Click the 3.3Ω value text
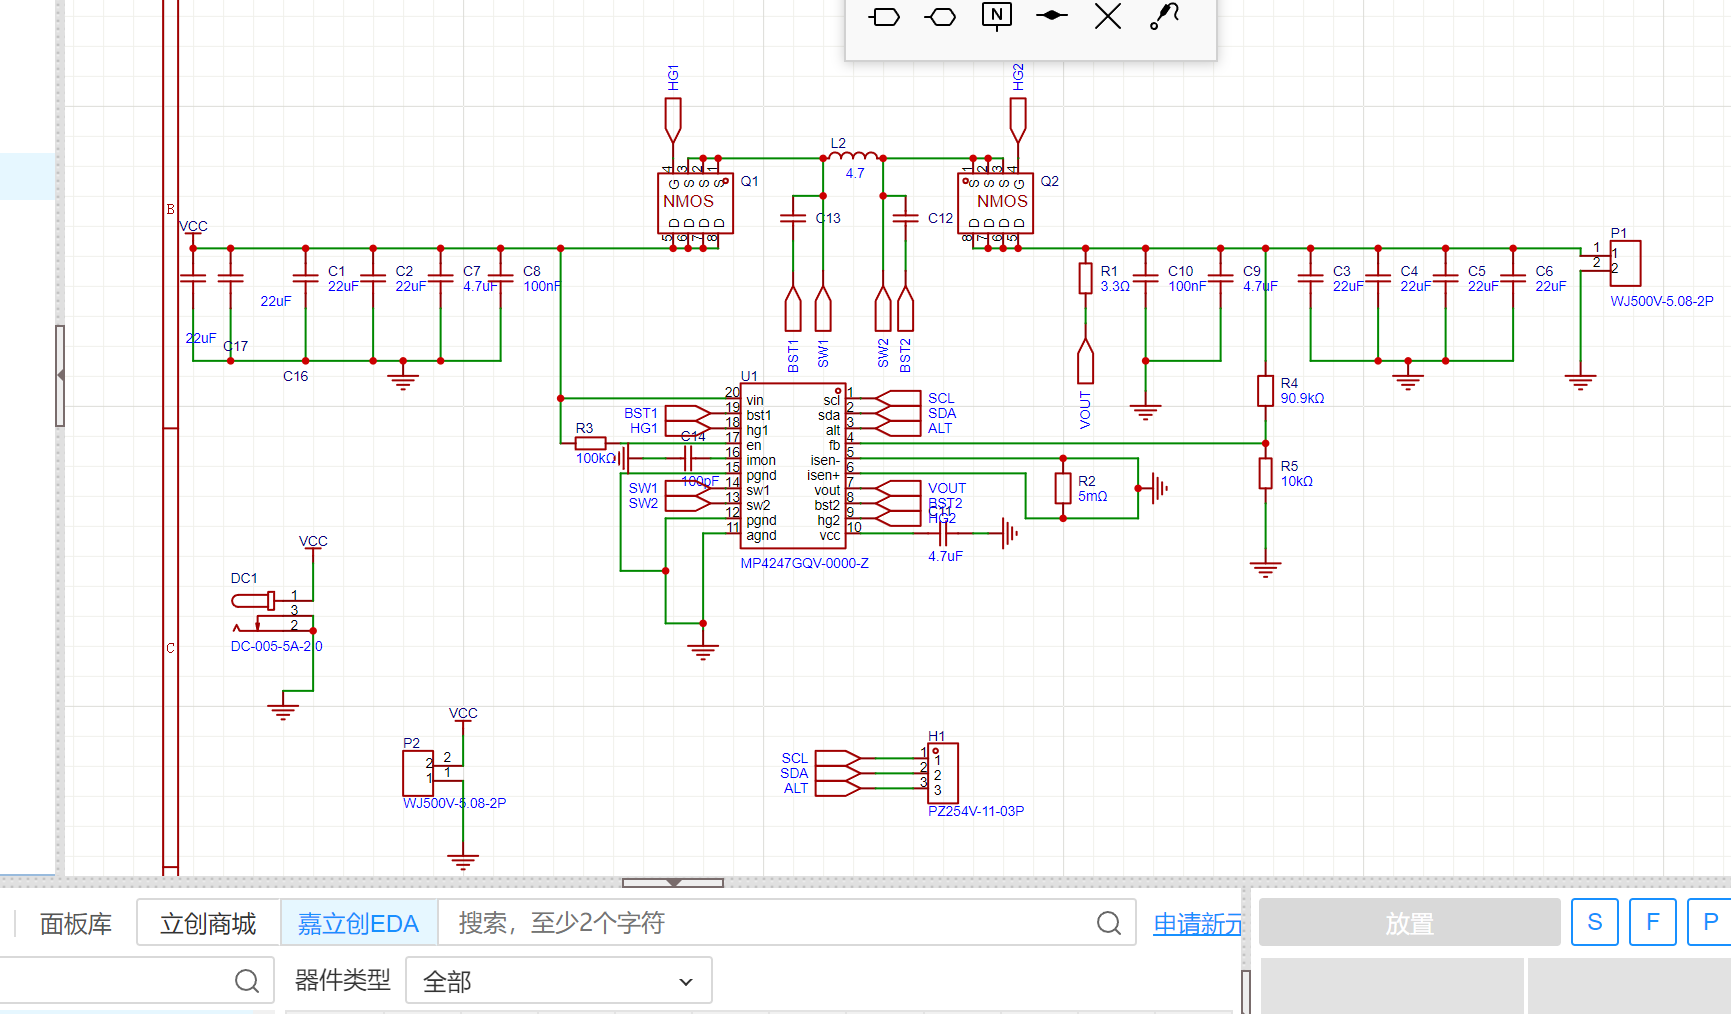Screen dimensions: 1731x1014 1115,286
